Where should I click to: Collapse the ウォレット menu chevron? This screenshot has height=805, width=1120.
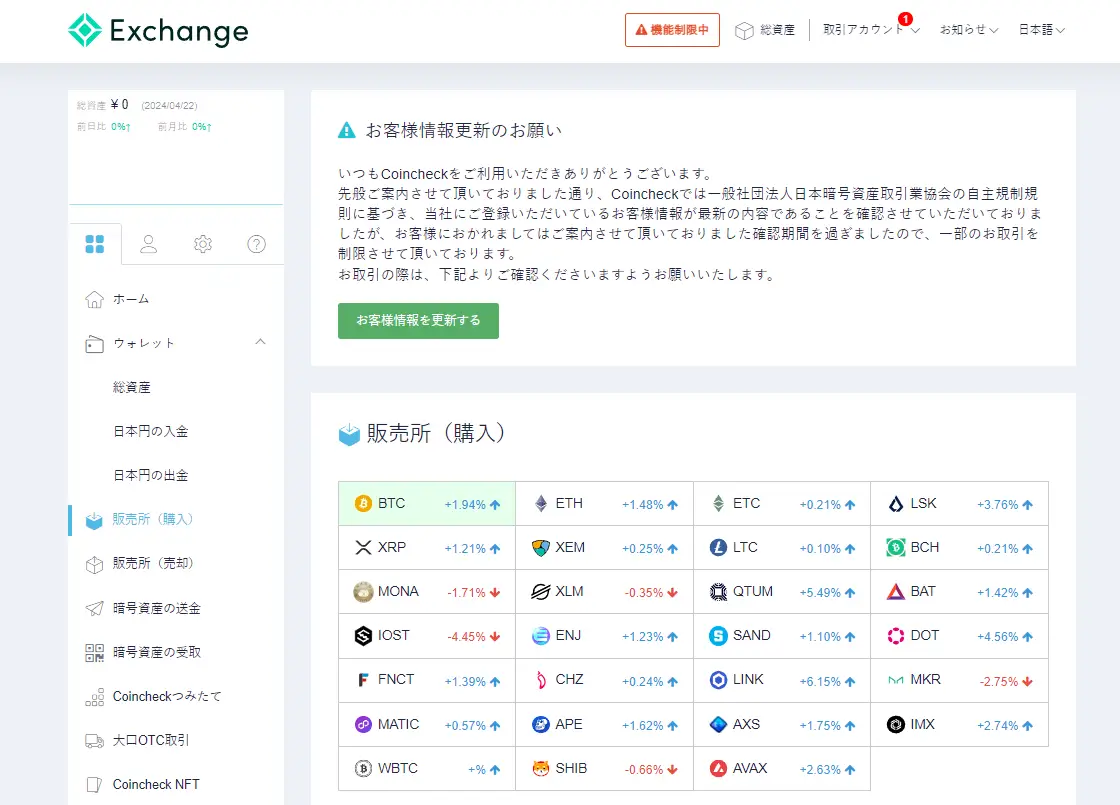[x=260, y=342]
